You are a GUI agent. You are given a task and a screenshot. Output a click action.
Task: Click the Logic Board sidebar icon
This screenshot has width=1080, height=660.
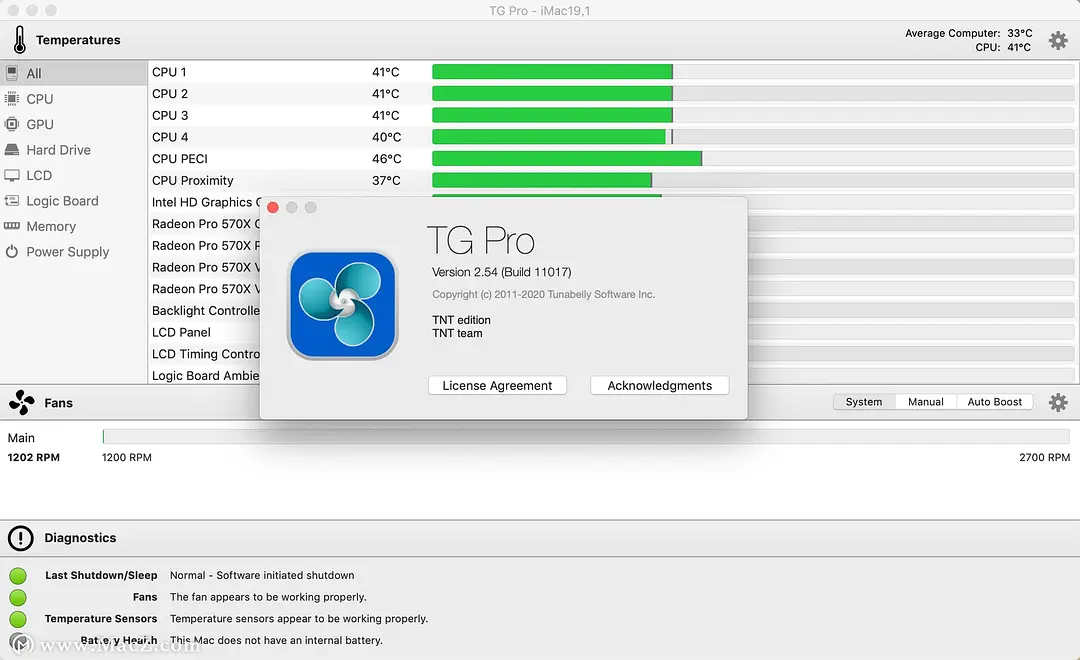pos(12,200)
